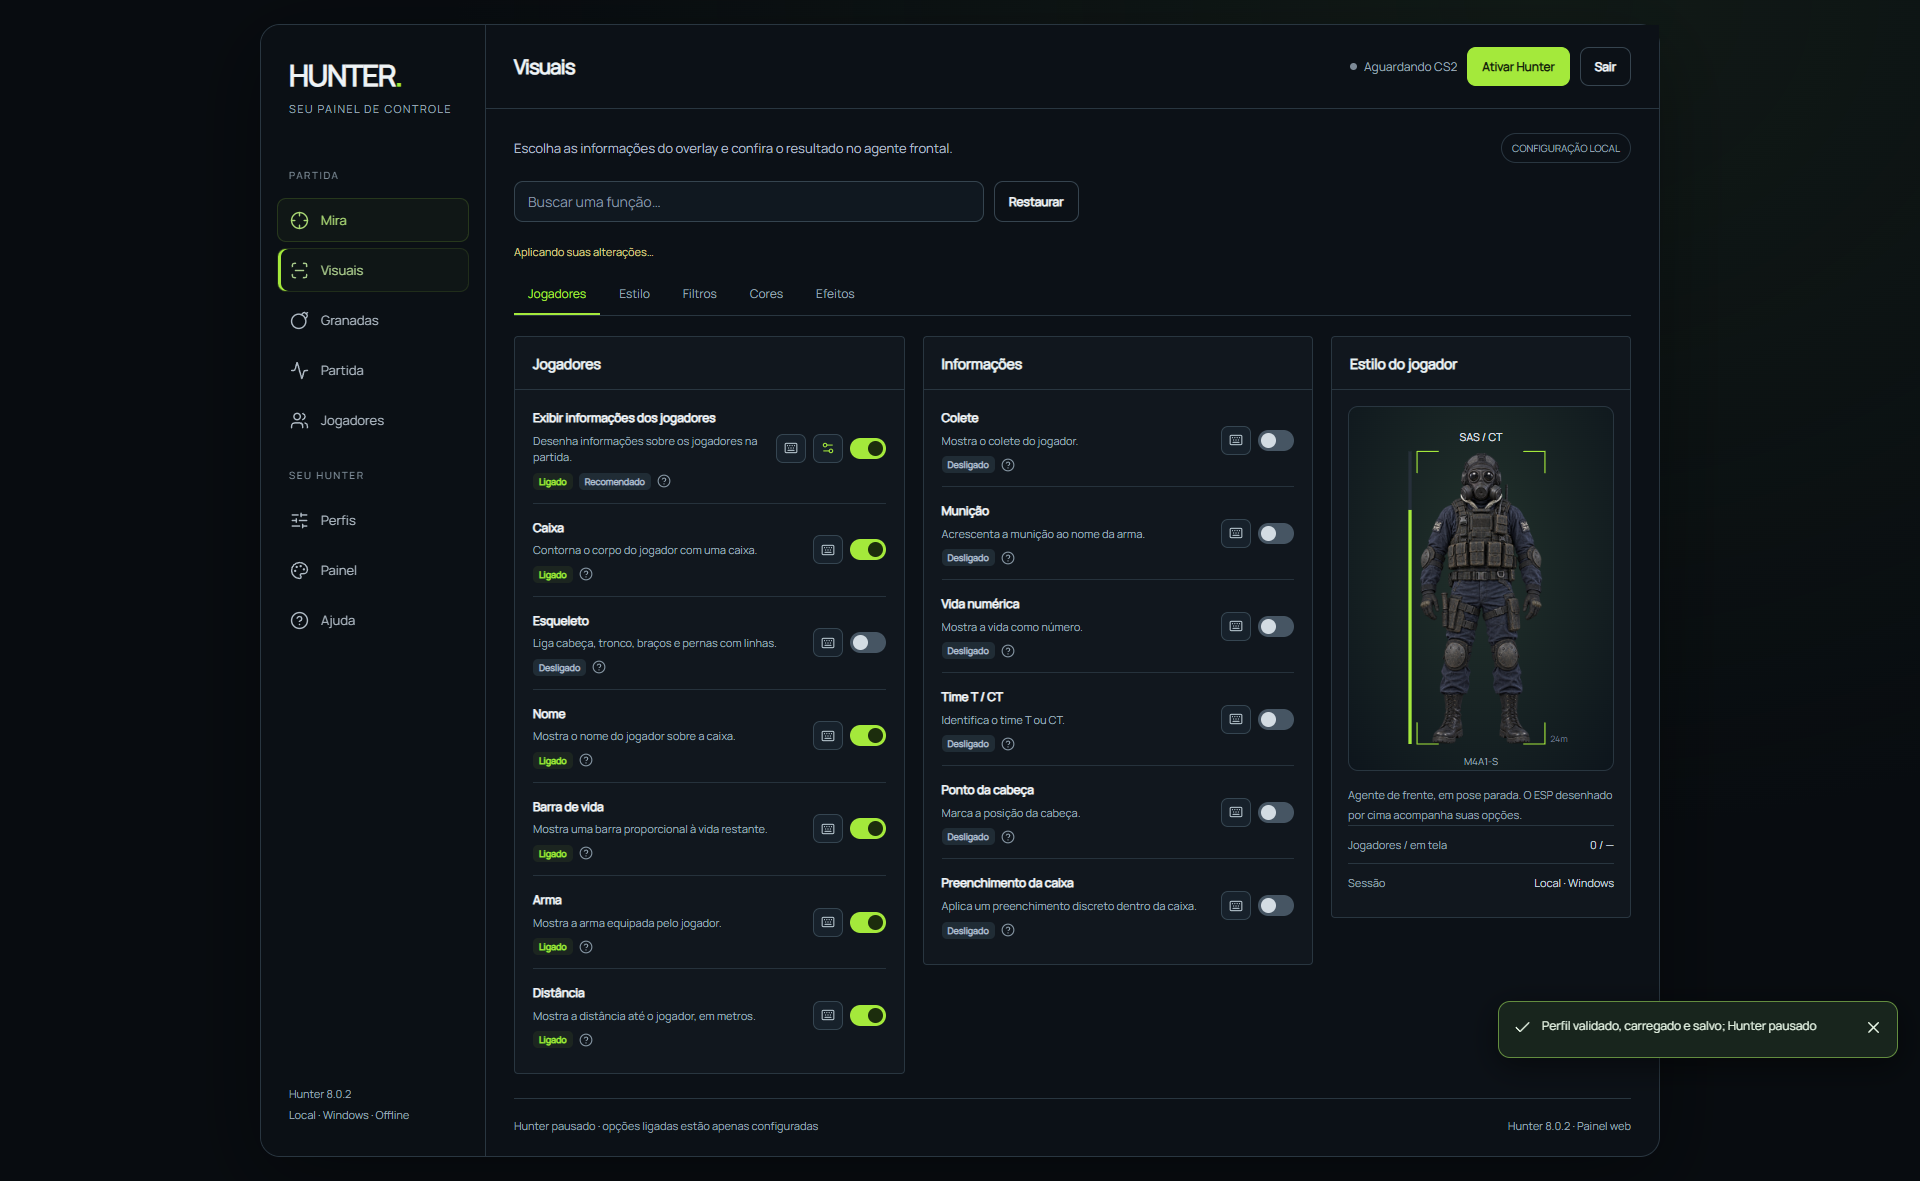Screen dimensions: 1920x1181
Task: Click the agent preview image
Action: pos(1481,588)
